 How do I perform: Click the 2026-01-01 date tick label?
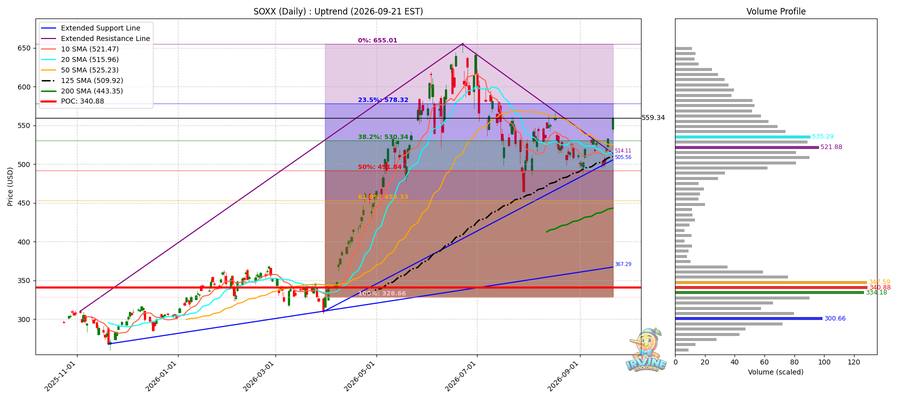[x=161, y=376]
